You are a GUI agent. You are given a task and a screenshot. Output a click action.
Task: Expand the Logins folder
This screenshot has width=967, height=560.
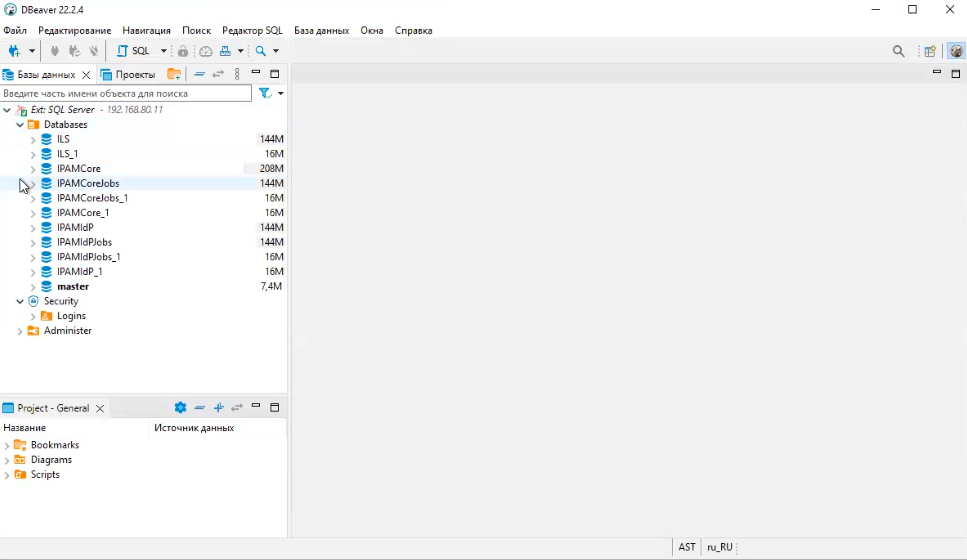click(x=33, y=316)
